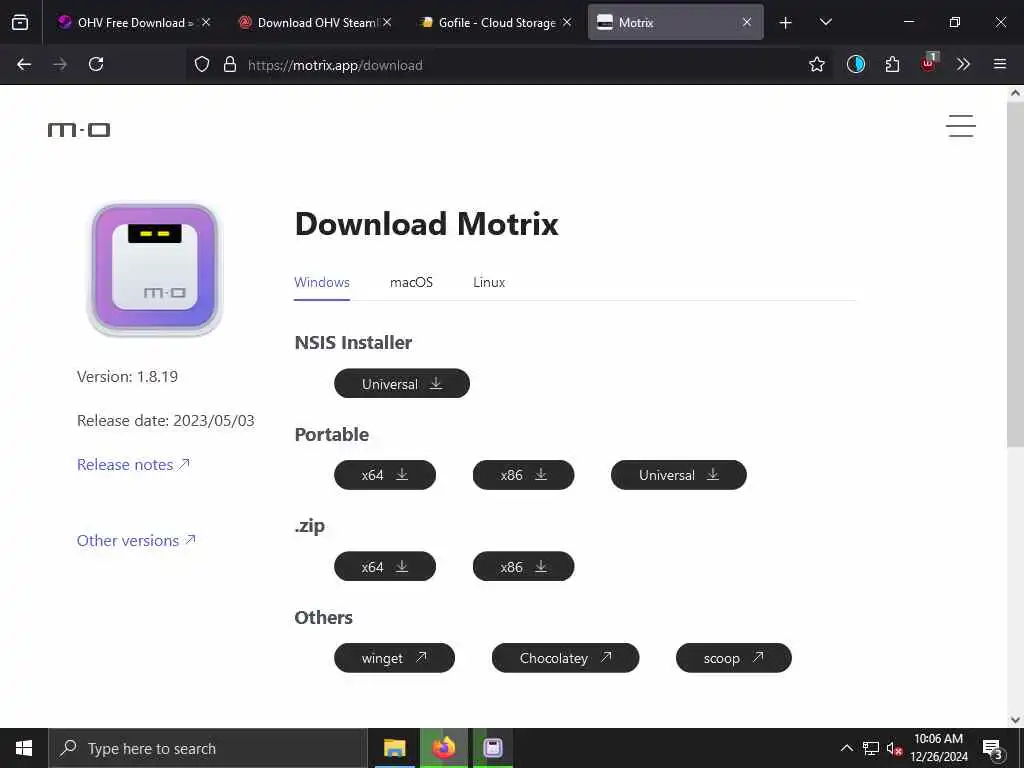Show more toolbar tools overflow chevron
Image resolution: width=1024 pixels, height=768 pixels.
click(963, 64)
